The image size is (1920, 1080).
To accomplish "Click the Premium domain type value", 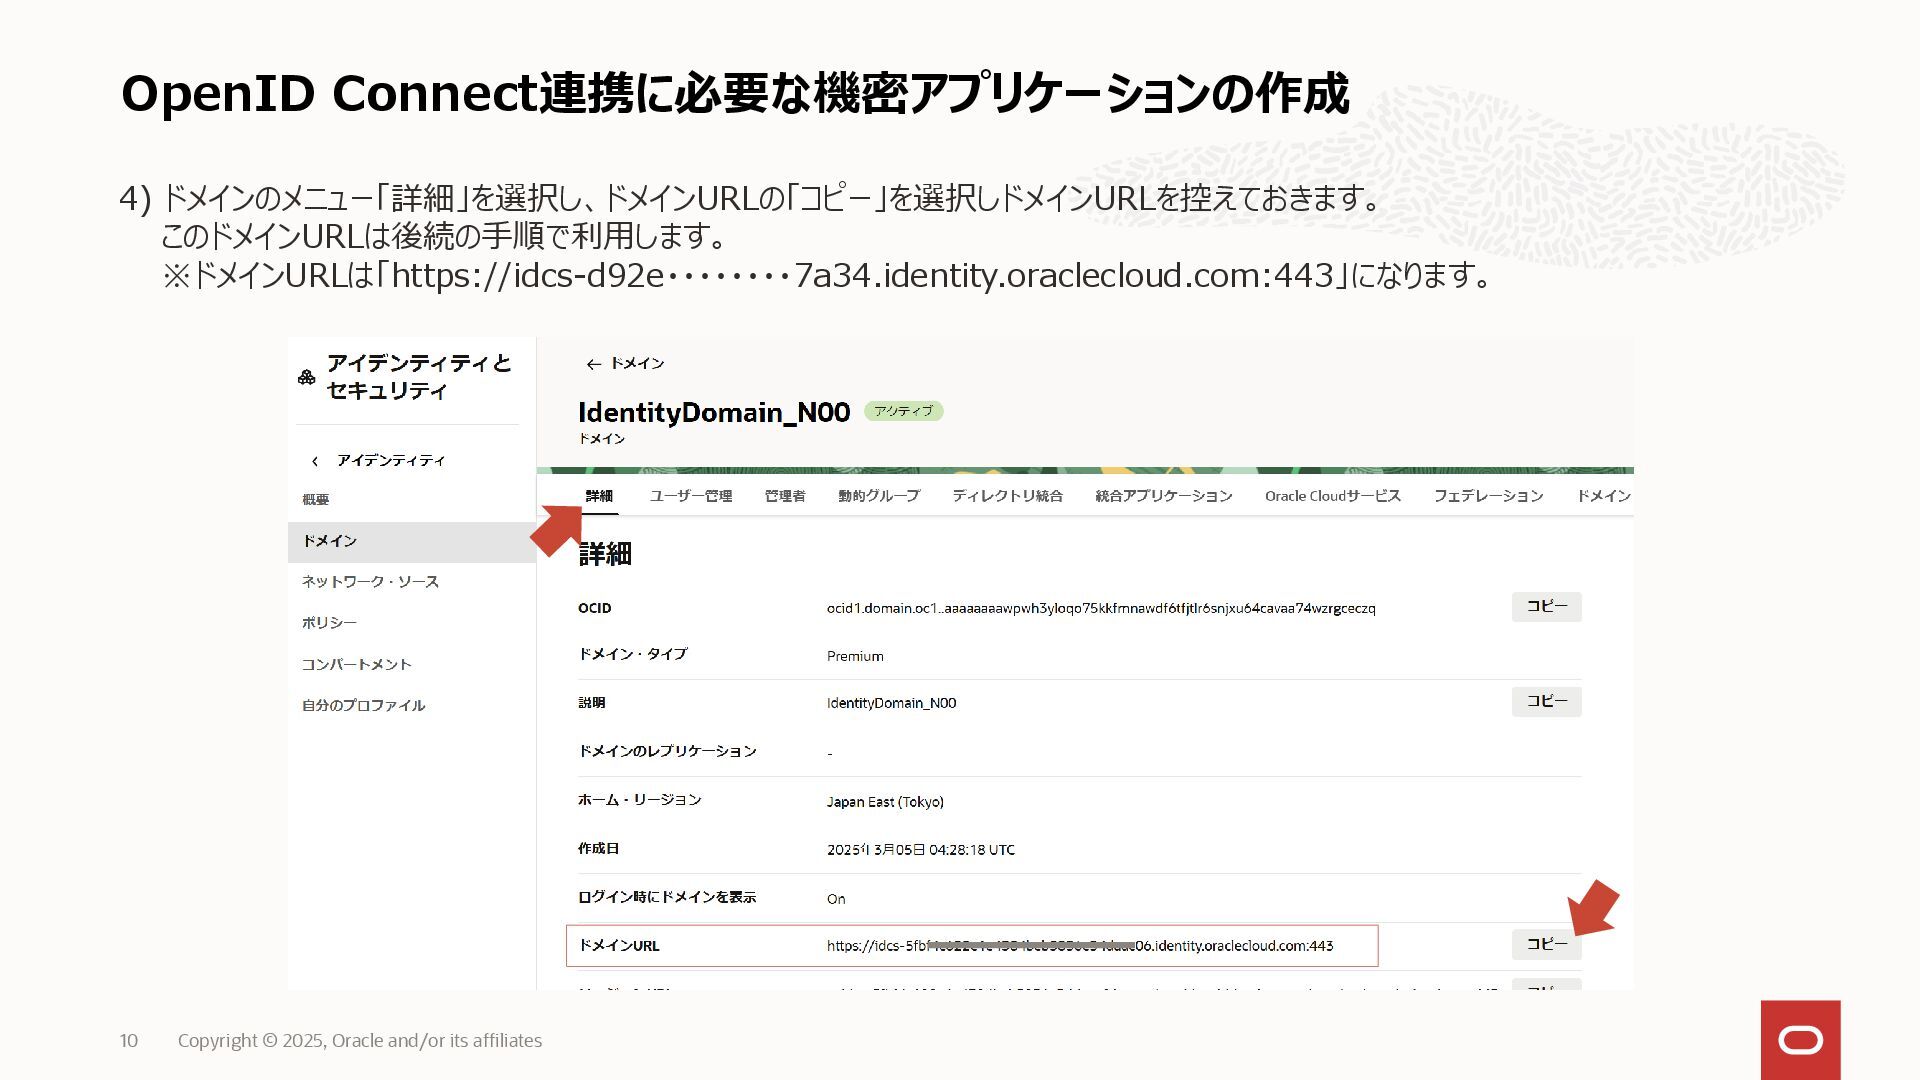I will 855,656.
